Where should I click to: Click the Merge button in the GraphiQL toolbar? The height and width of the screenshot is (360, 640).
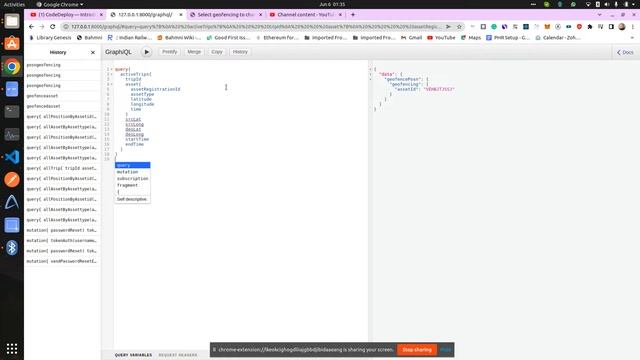(x=194, y=52)
